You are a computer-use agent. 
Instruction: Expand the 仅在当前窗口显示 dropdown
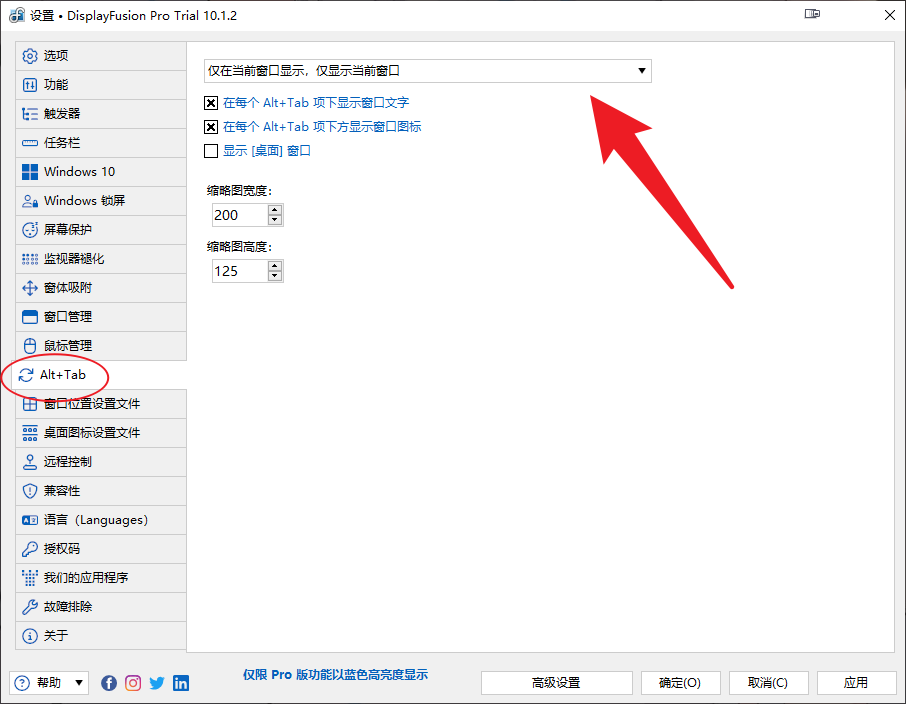pos(427,71)
